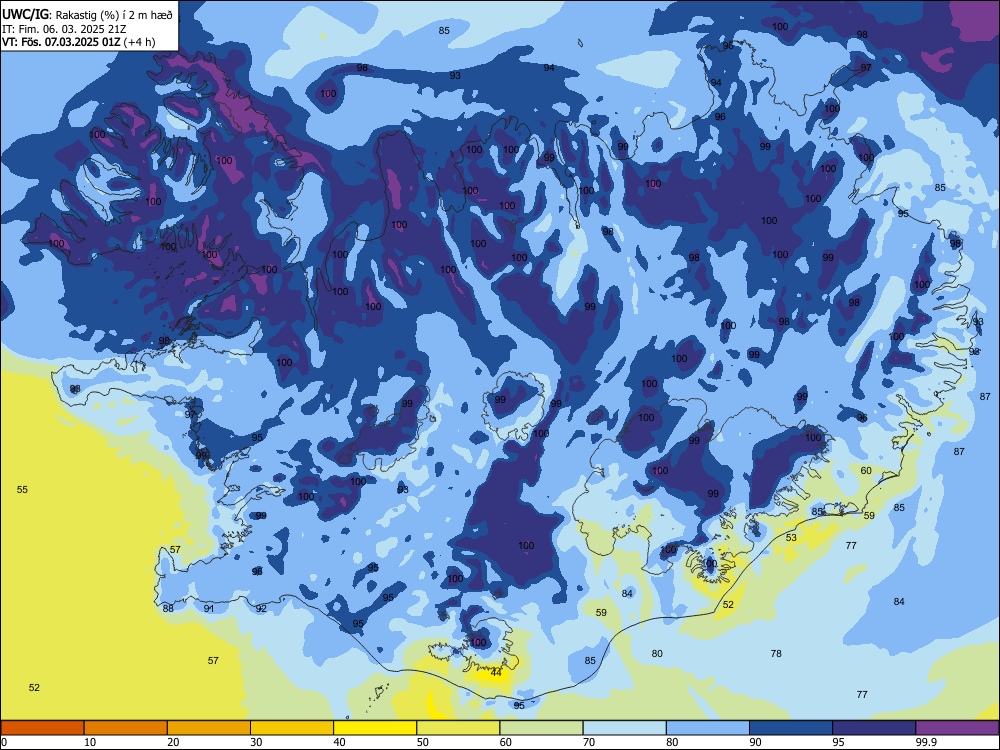
Task: Click the legend tick label '90'
Action: click(x=756, y=742)
